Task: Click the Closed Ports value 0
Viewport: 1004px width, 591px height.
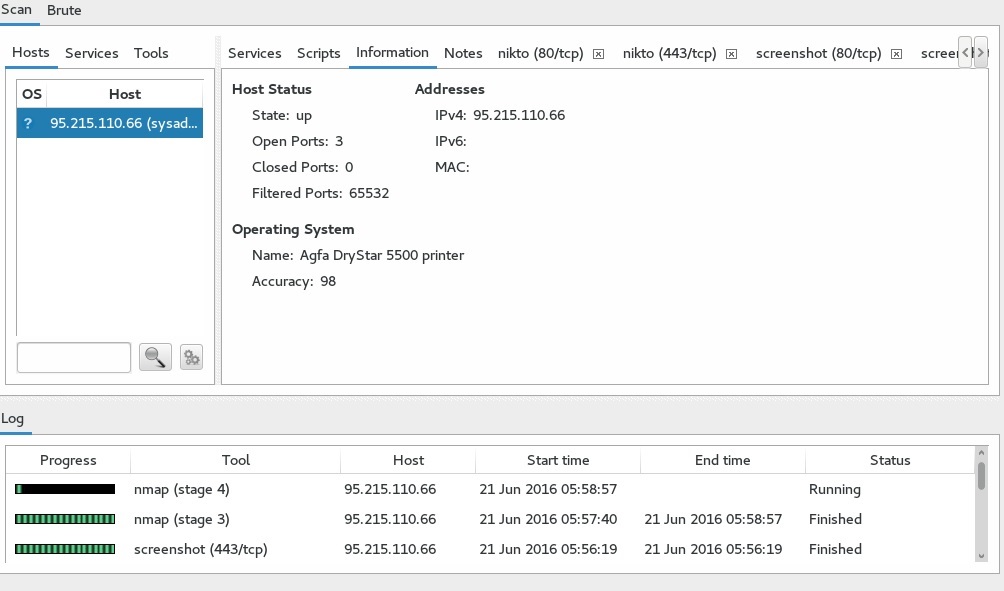Action: click(349, 167)
